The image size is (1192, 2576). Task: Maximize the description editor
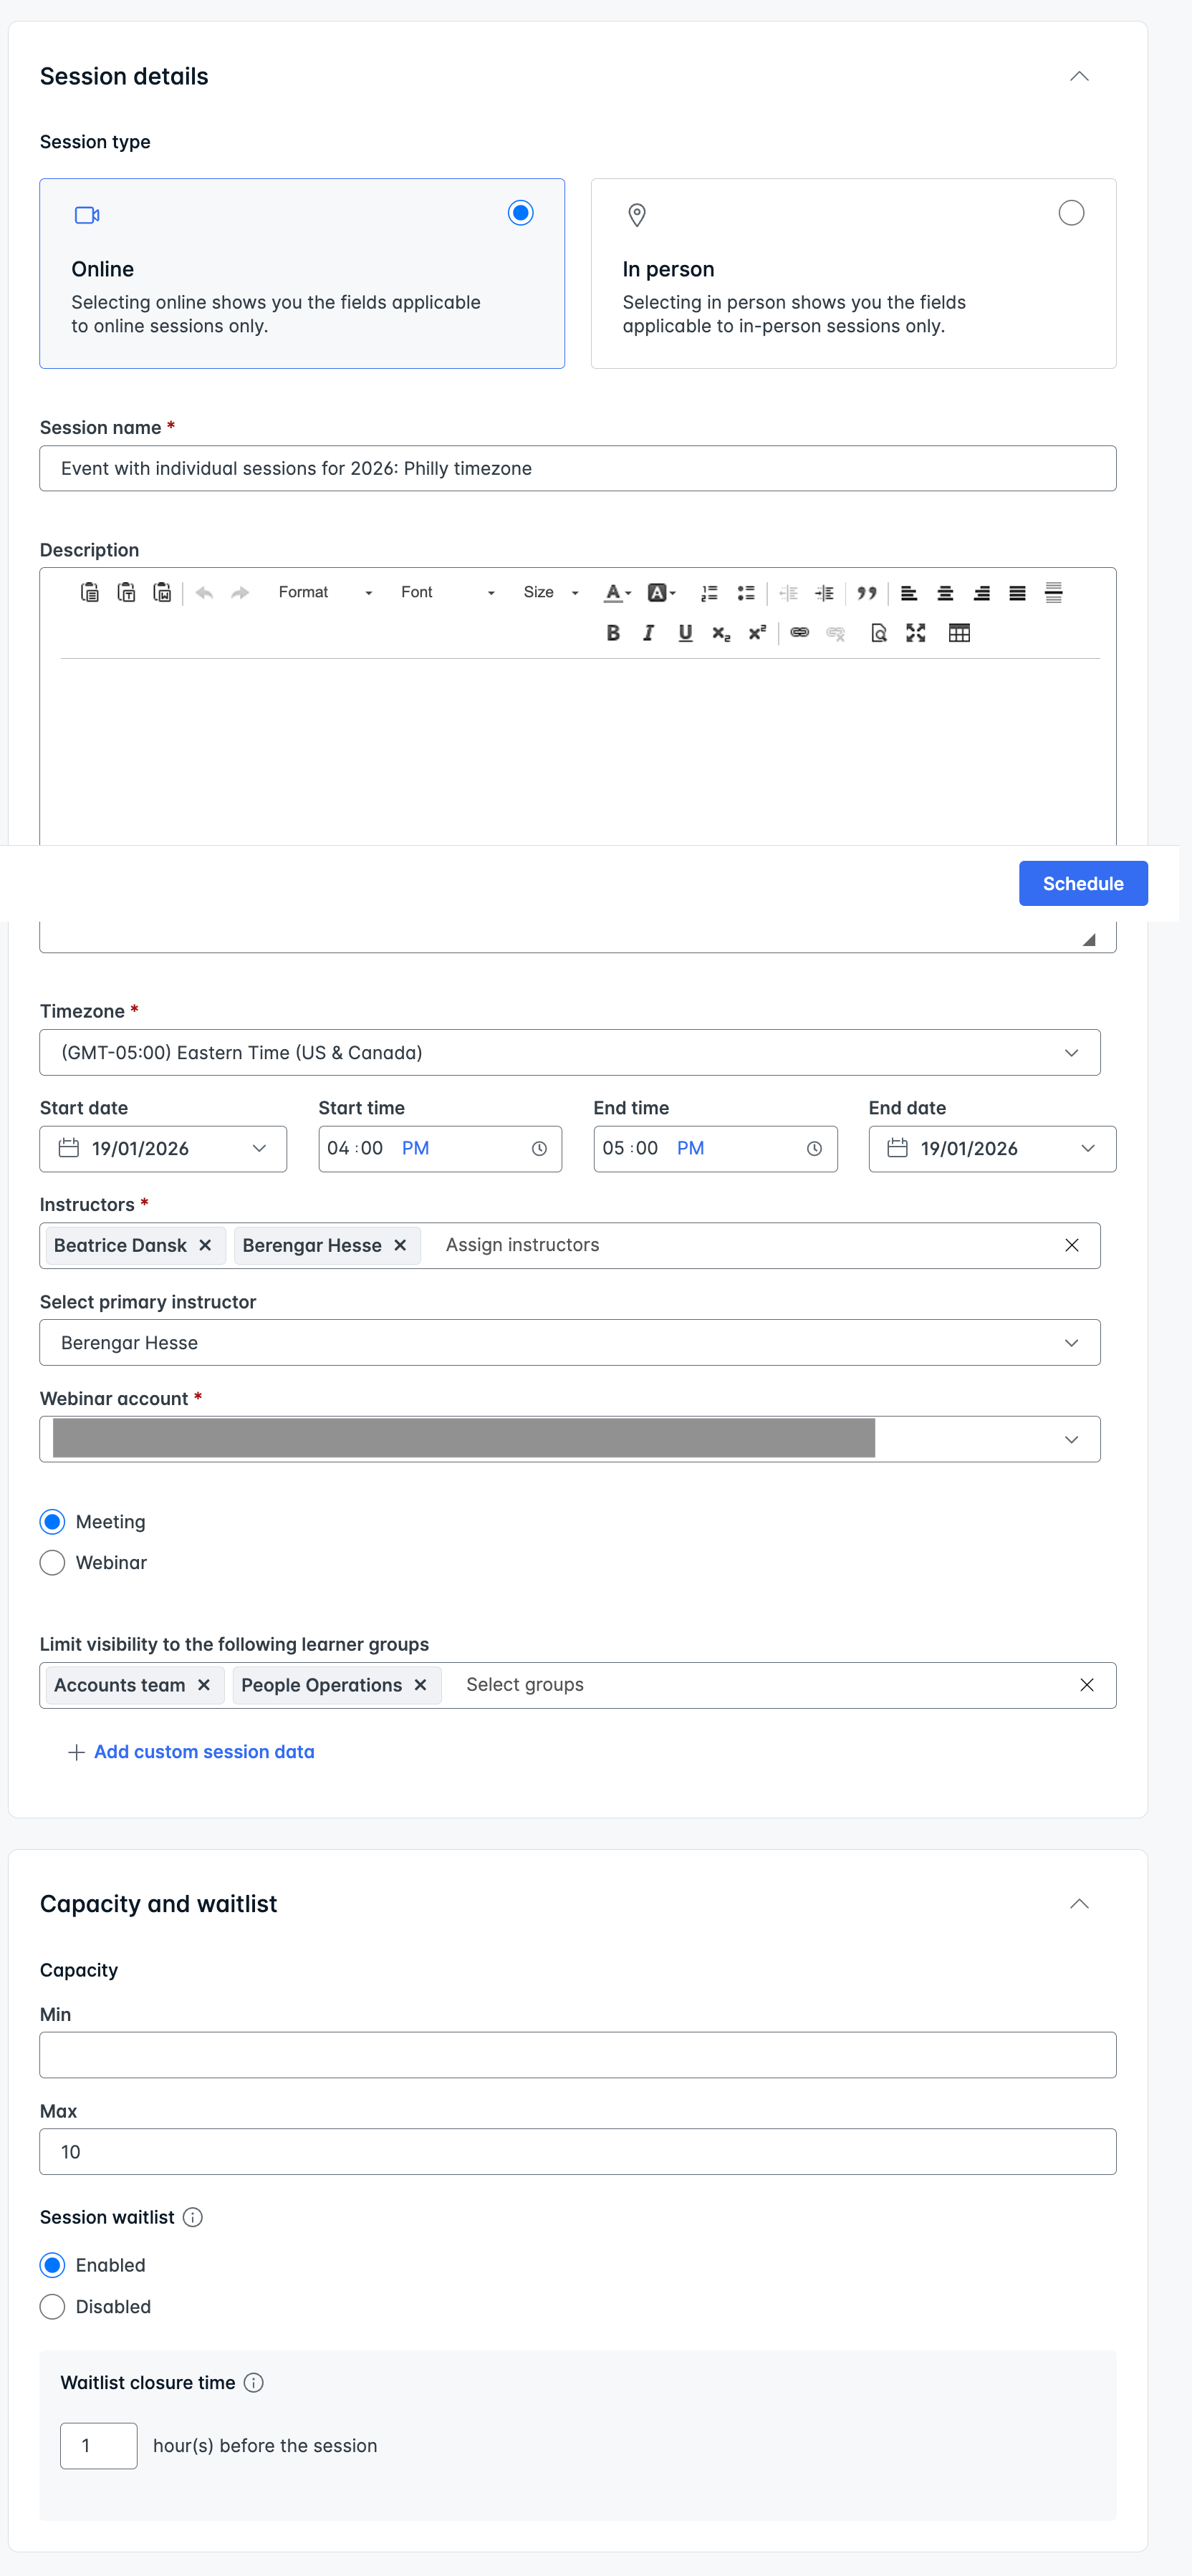point(916,633)
